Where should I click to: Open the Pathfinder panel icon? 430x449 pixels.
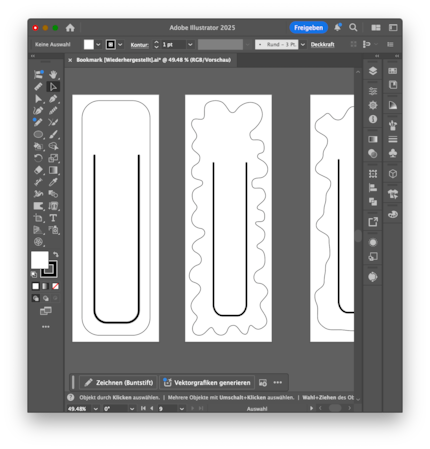point(373,202)
